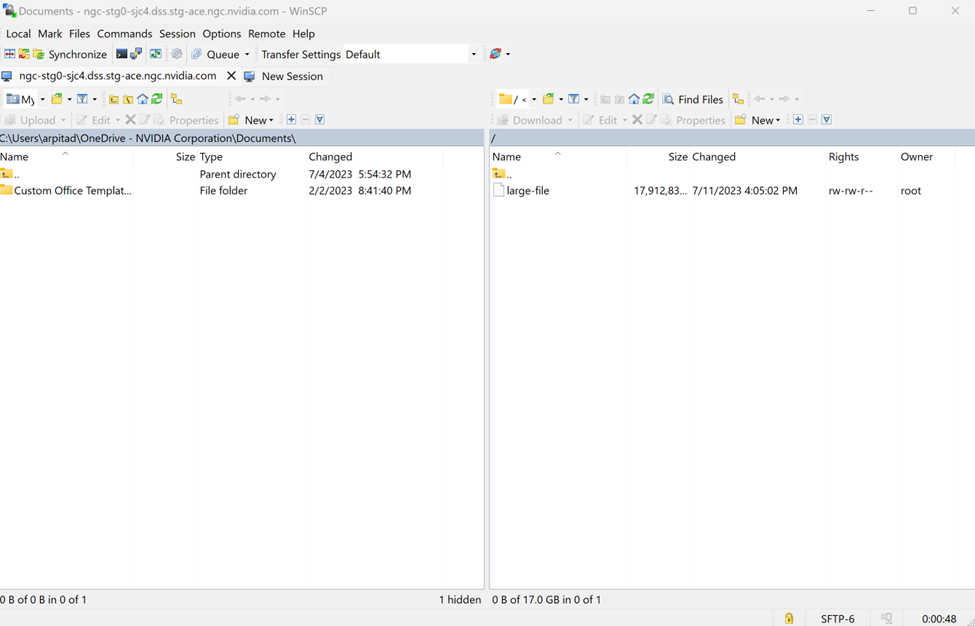Sort remote panel by Owner column

pyautogui.click(x=926, y=157)
